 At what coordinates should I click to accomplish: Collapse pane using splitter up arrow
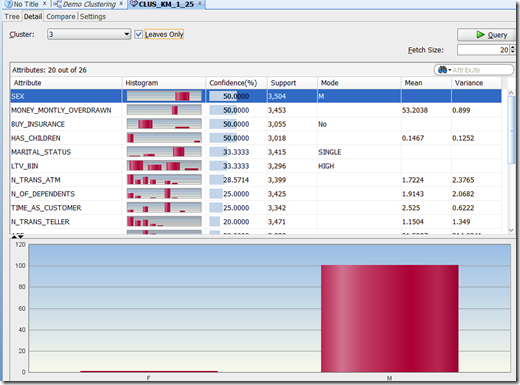[14, 236]
